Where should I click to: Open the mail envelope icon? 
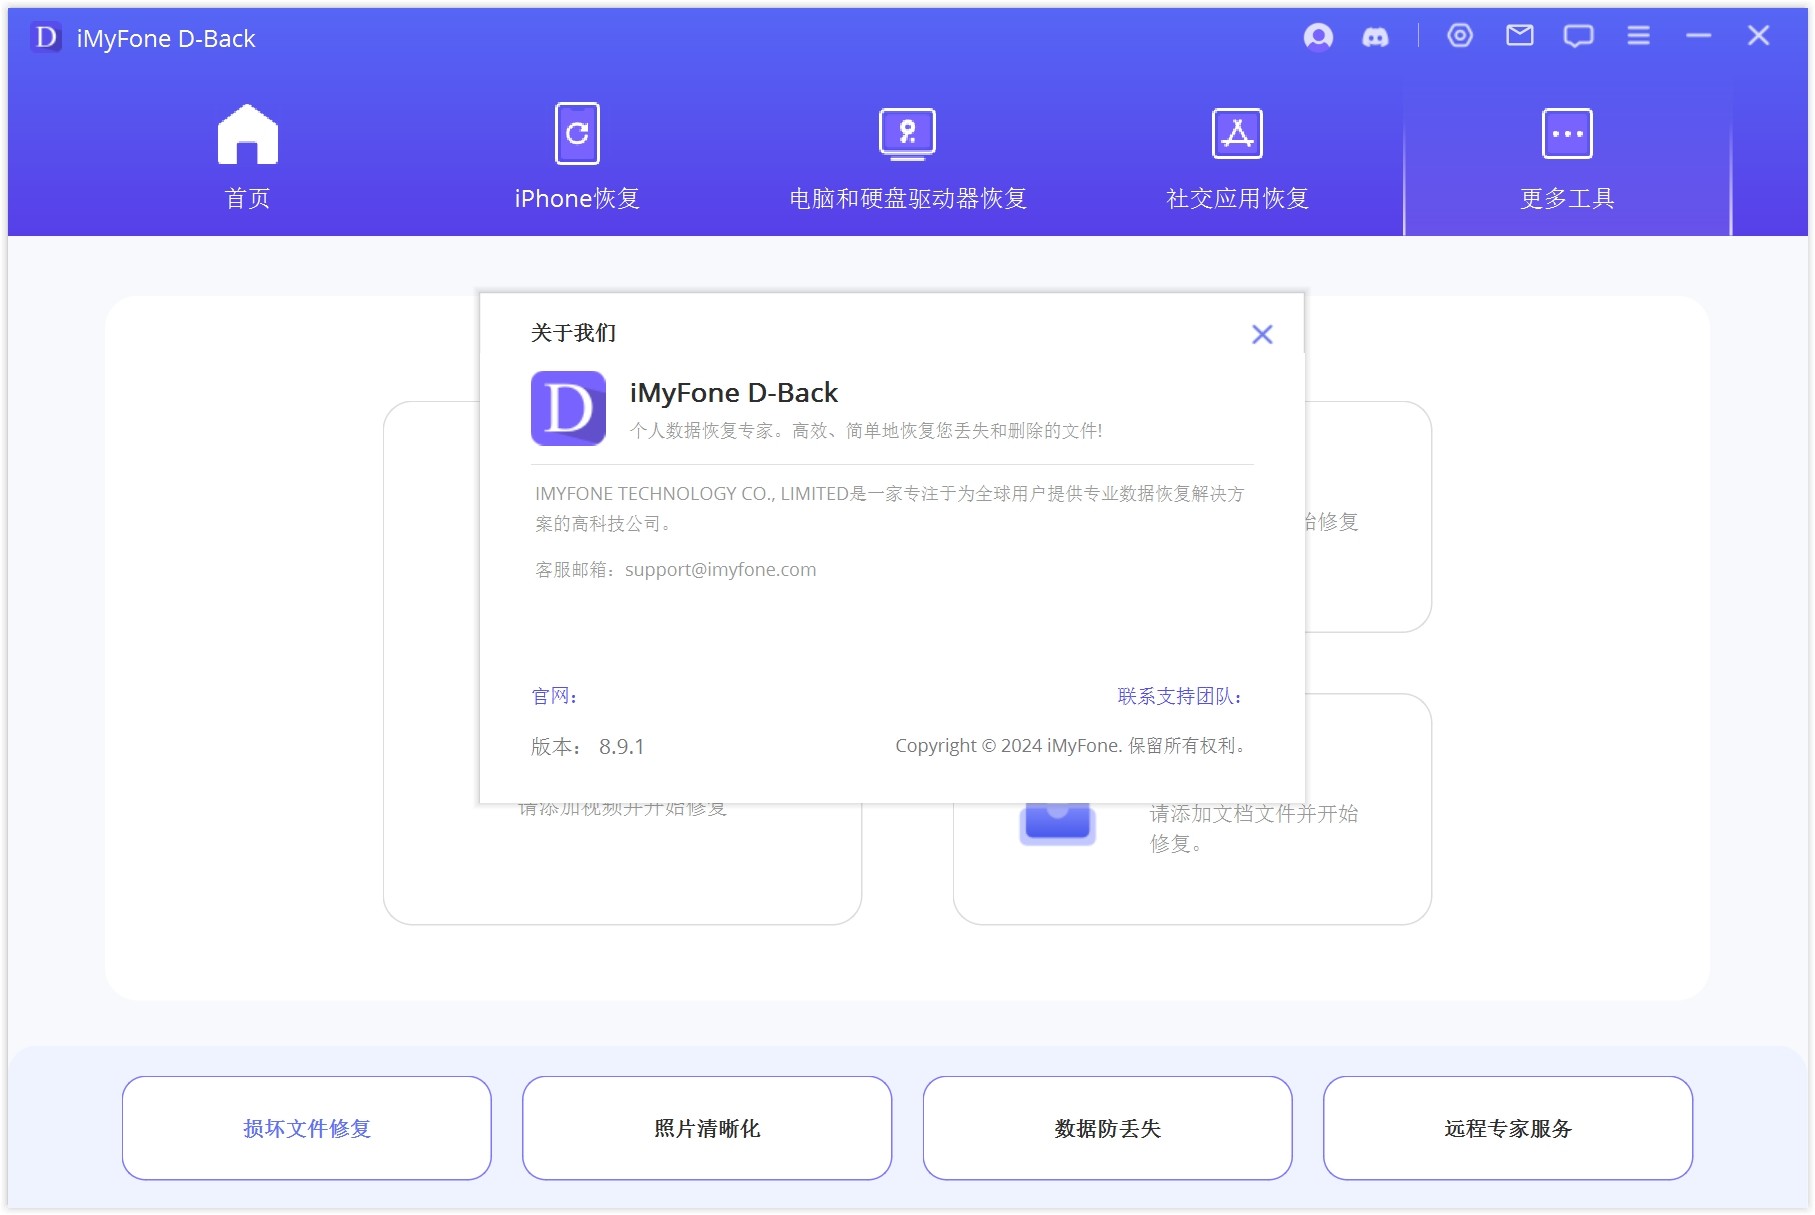pyautogui.click(x=1520, y=36)
